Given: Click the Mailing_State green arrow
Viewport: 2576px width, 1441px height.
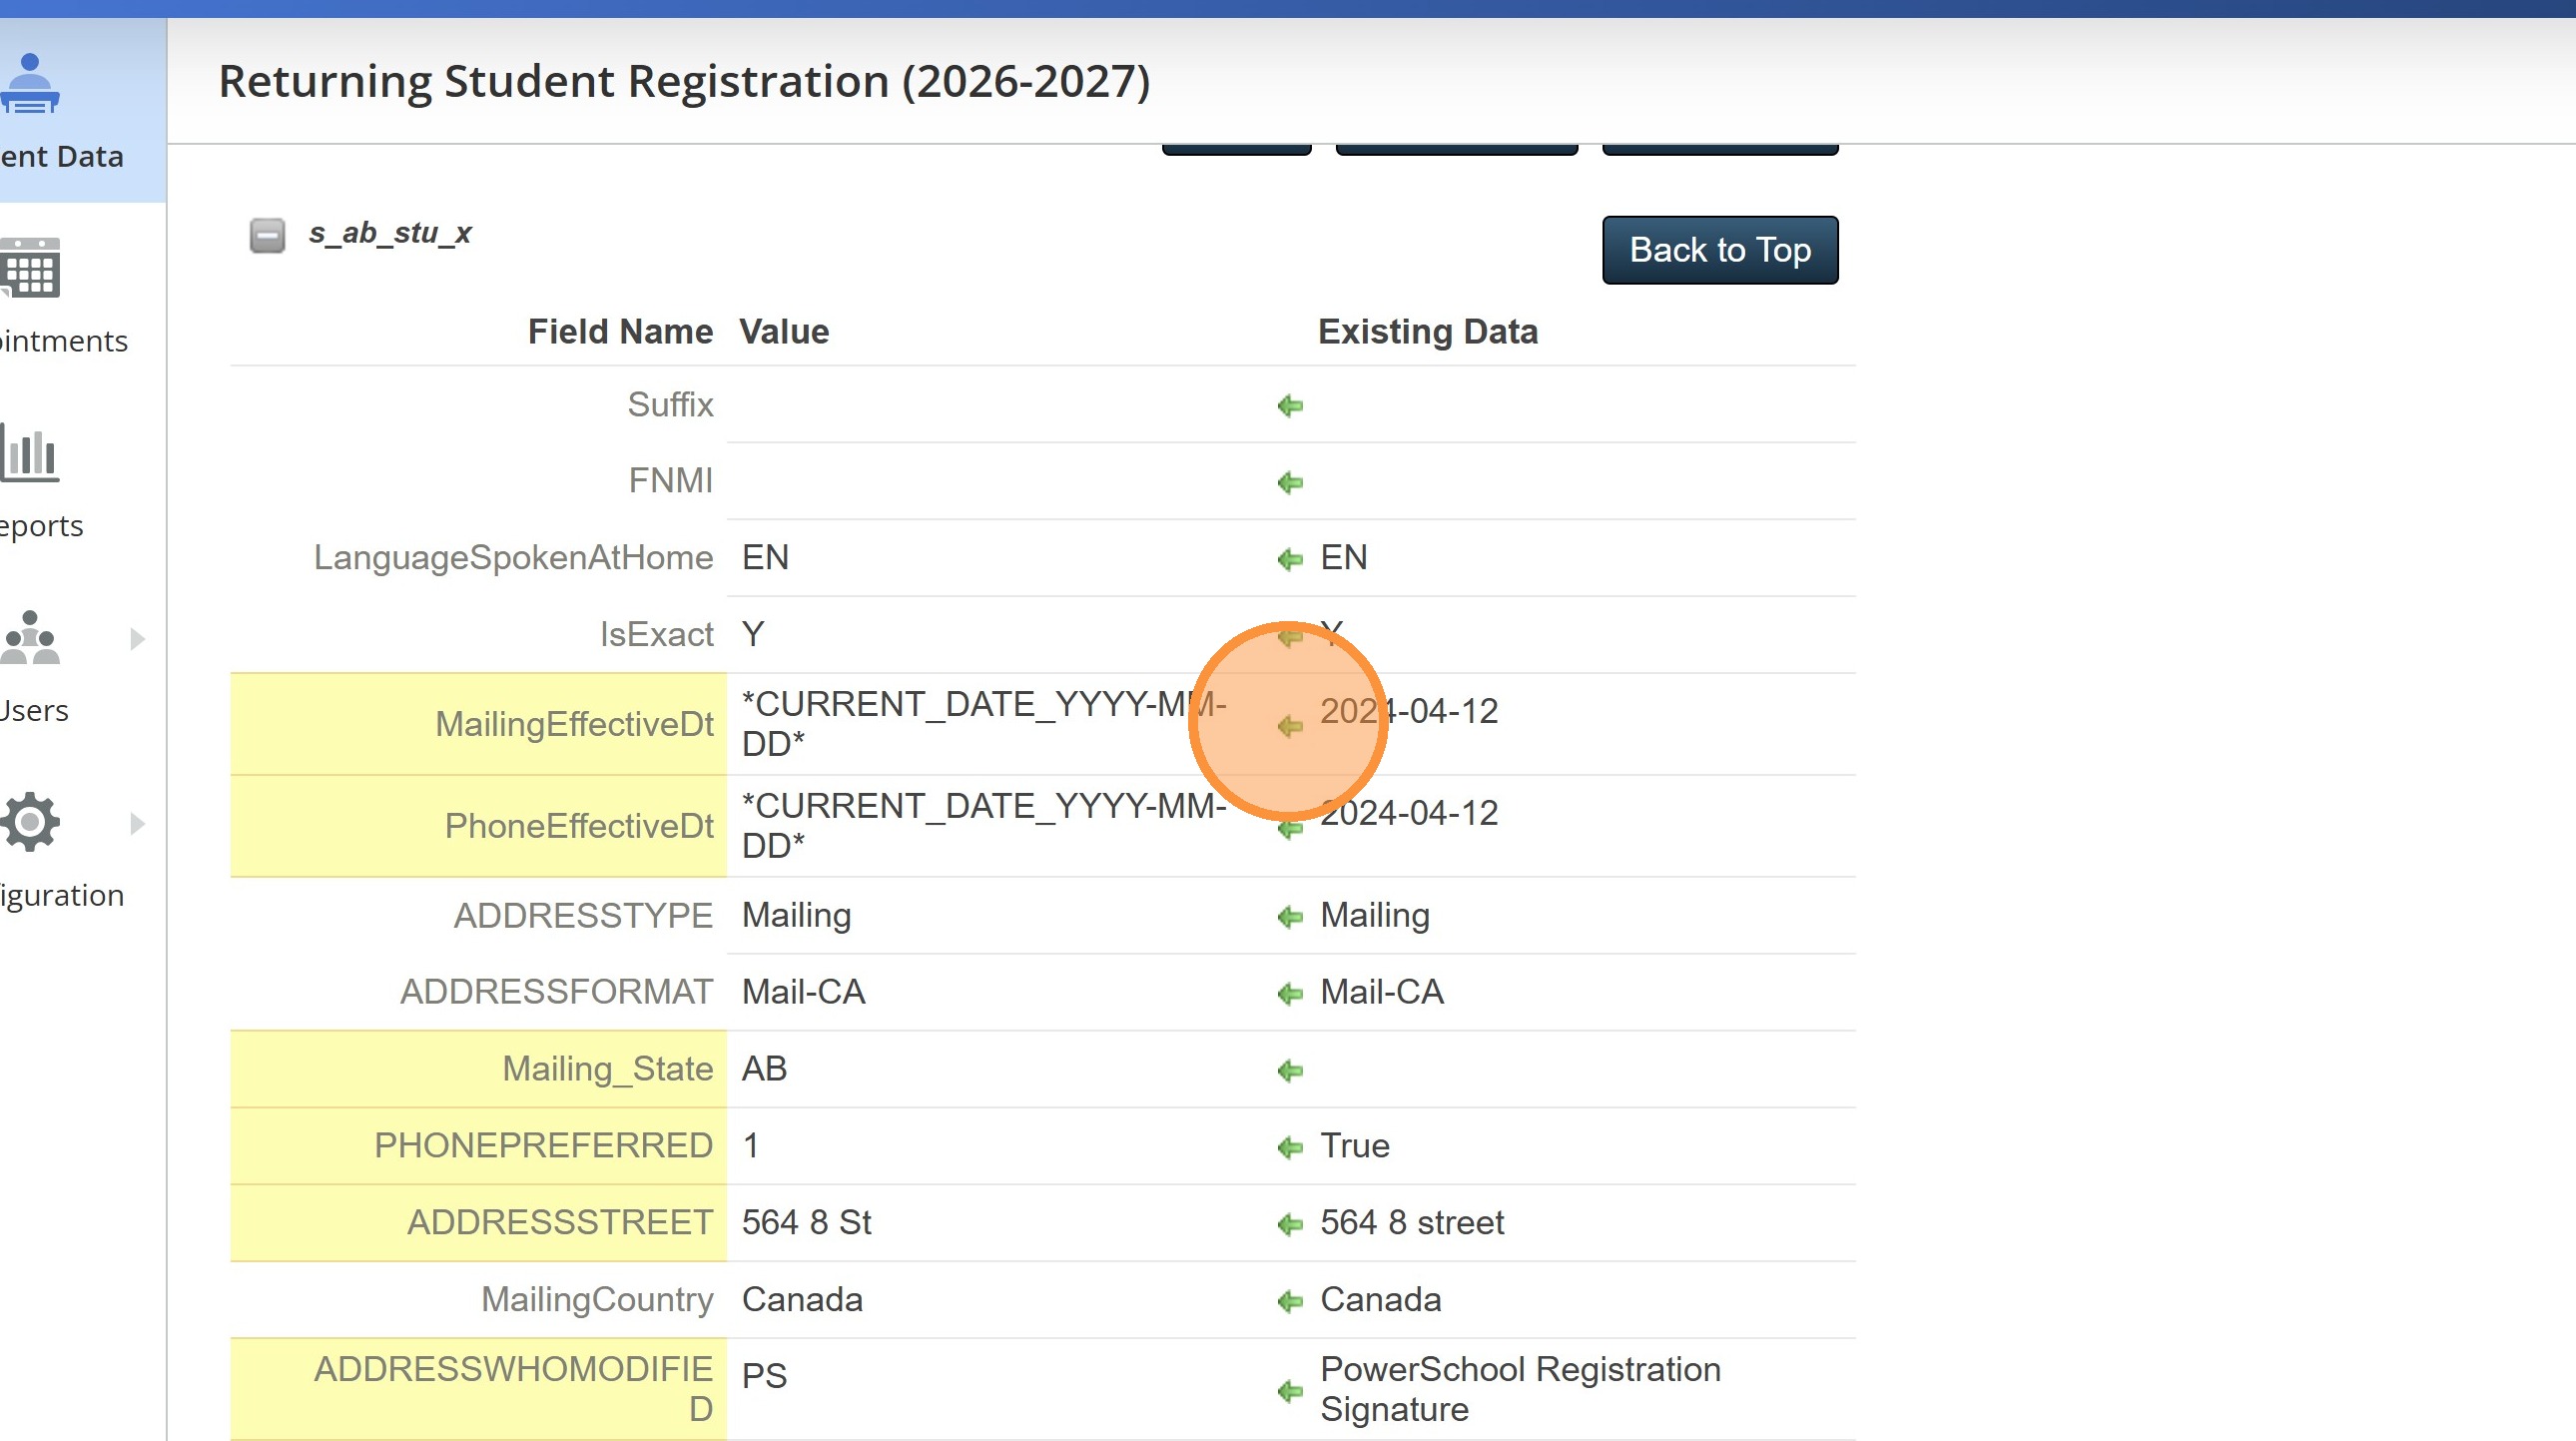Looking at the screenshot, I should coord(1290,1071).
